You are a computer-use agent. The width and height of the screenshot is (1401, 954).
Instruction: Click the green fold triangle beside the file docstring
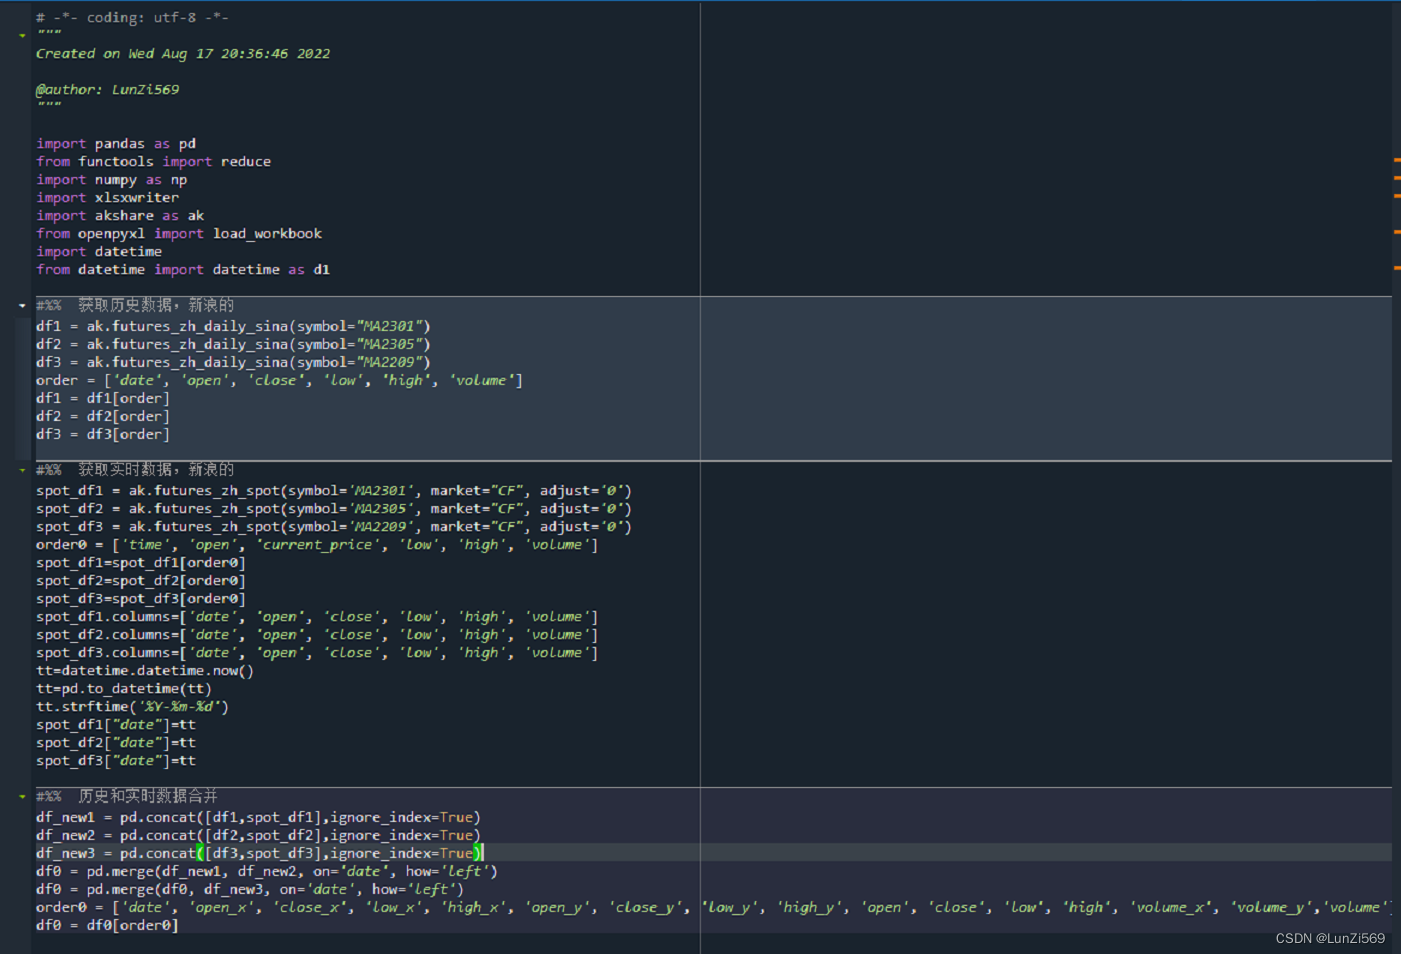(x=21, y=33)
